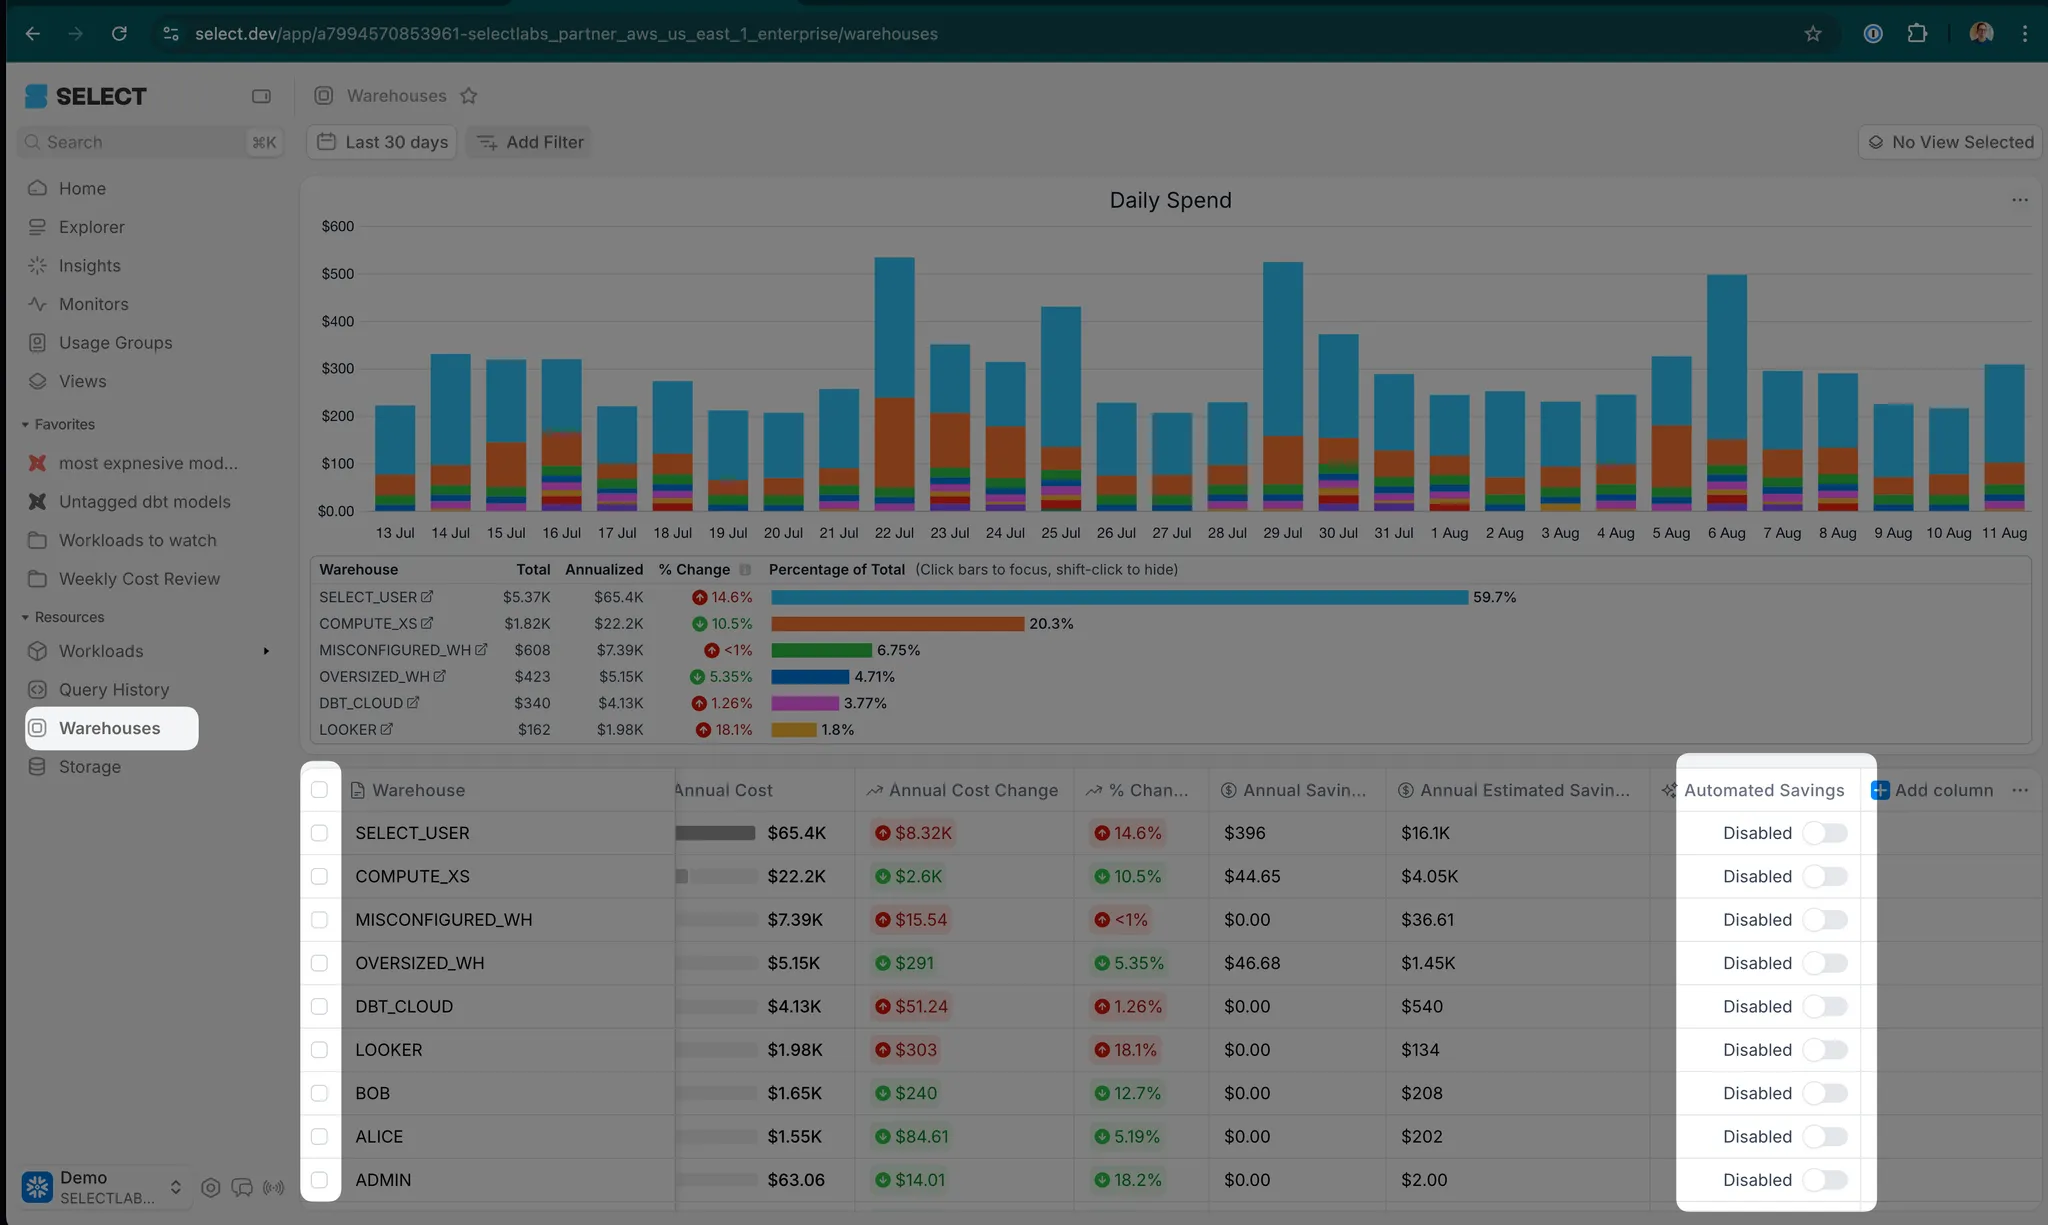Check the COMPUTE_XS row checkbox
2048x1225 pixels.
point(319,876)
